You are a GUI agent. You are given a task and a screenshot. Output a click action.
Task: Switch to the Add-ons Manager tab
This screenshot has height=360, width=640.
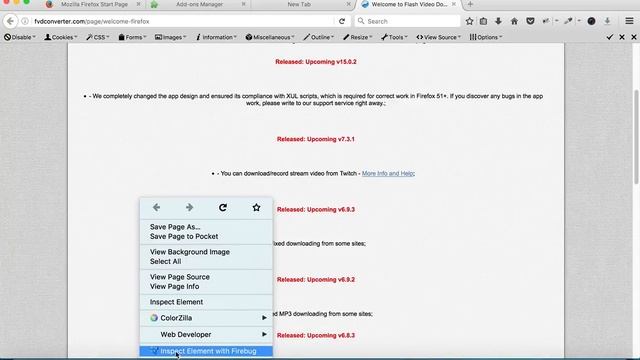click(199, 4)
